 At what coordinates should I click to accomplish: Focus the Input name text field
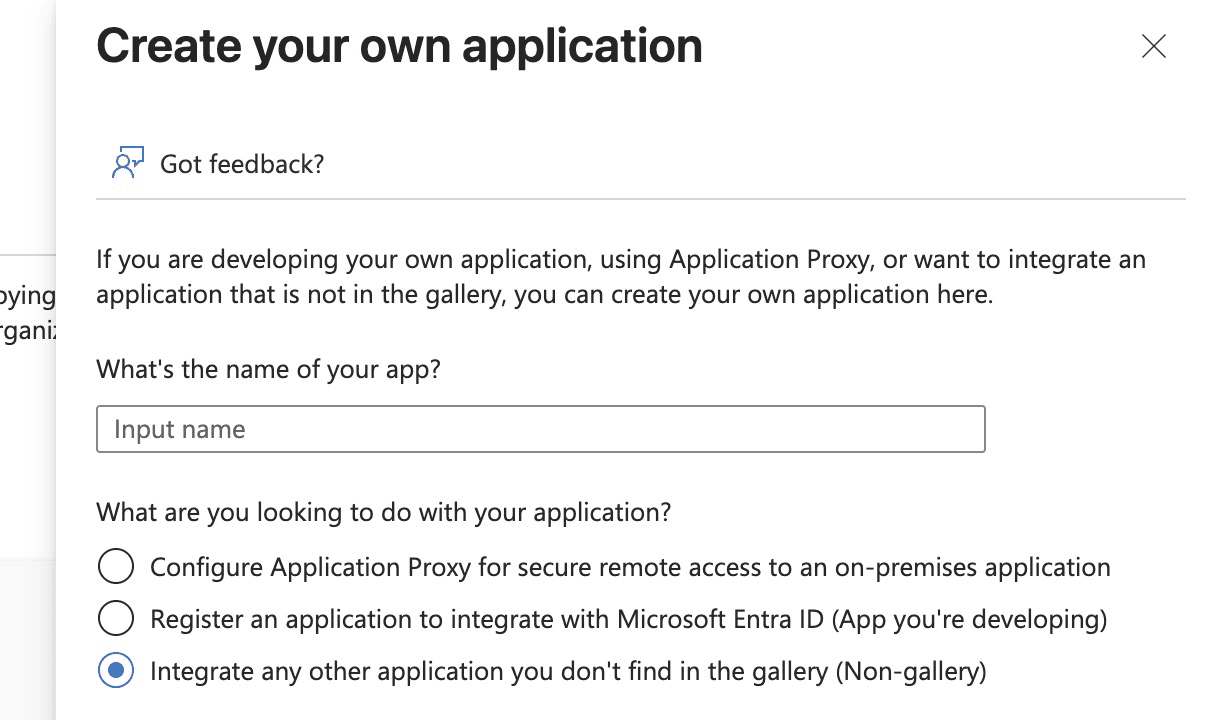(x=540, y=429)
